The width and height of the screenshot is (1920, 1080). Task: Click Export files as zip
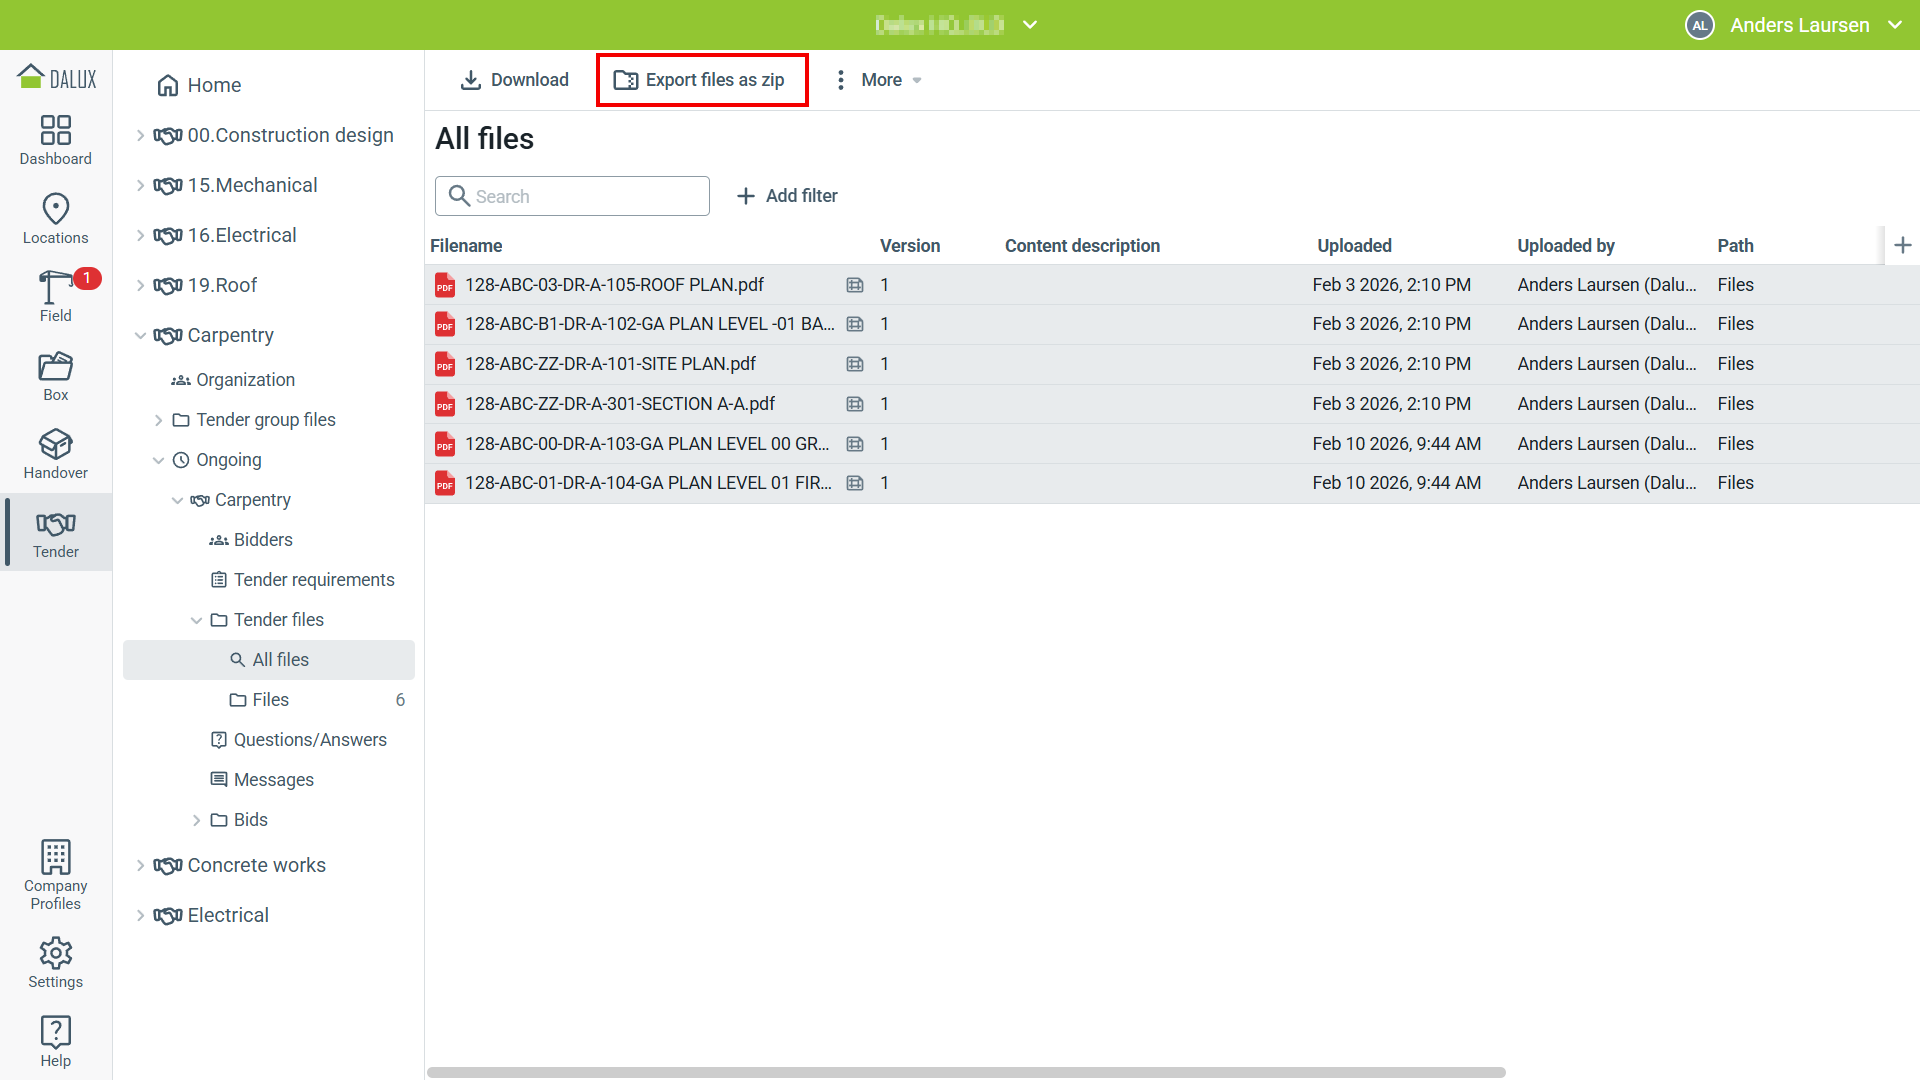(702, 80)
